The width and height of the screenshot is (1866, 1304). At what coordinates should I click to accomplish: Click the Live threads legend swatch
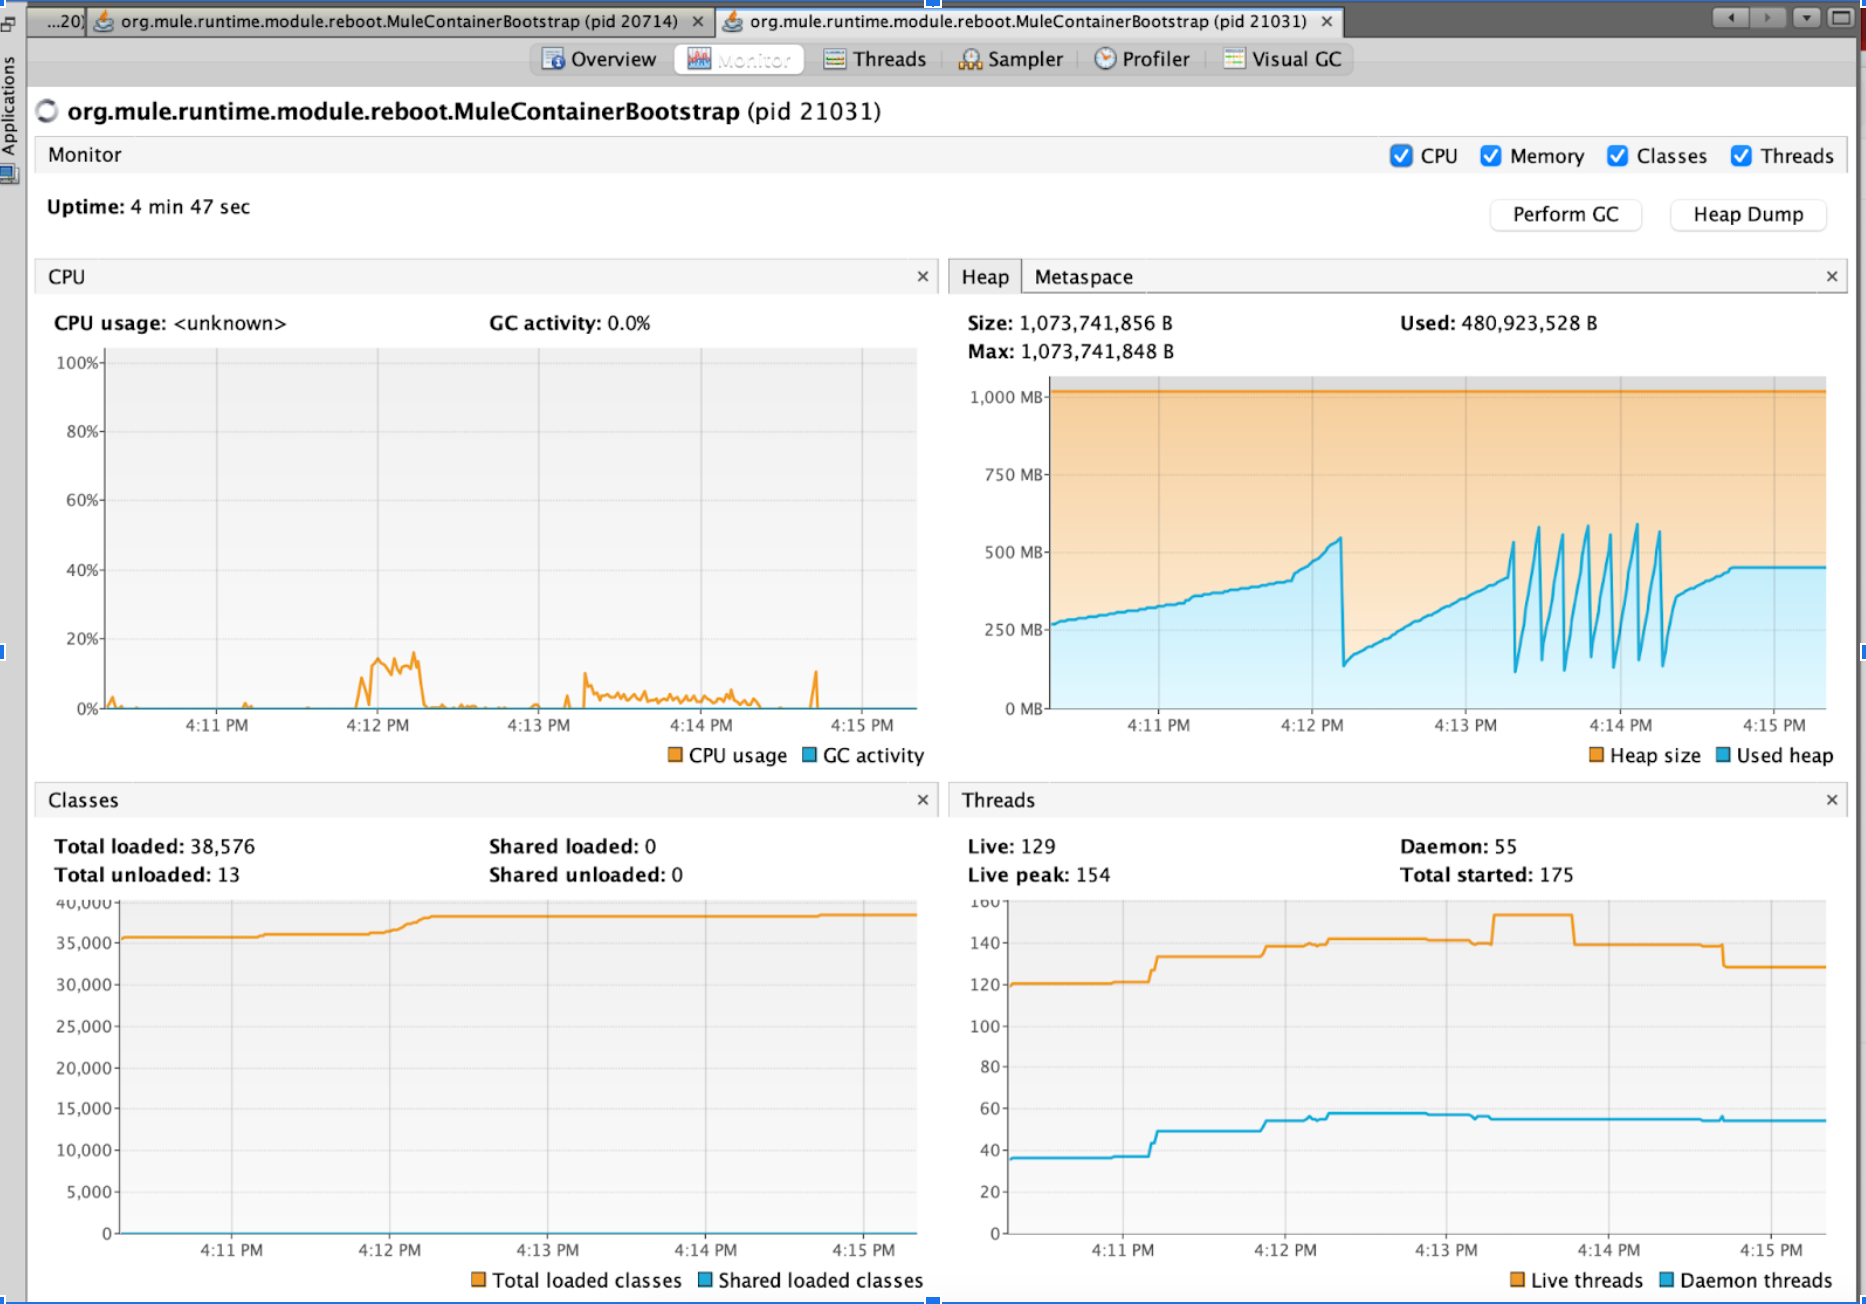pos(1517,1280)
